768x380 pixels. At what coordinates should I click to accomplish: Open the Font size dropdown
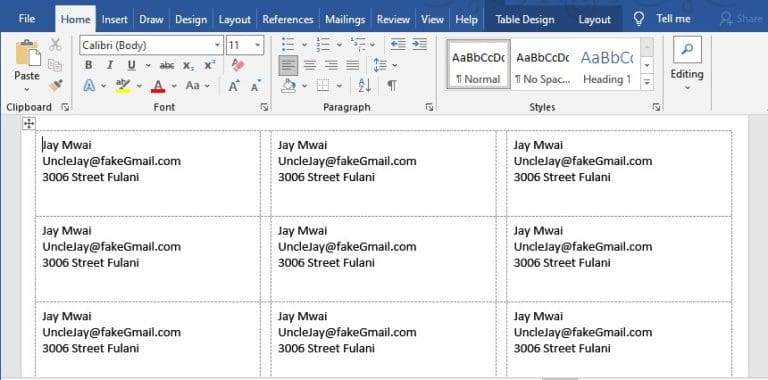pos(258,46)
